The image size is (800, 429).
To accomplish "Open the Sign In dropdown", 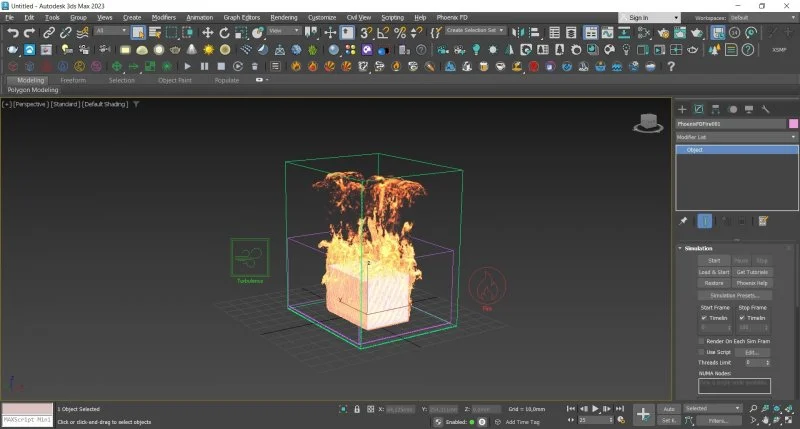I will click(650, 18).
